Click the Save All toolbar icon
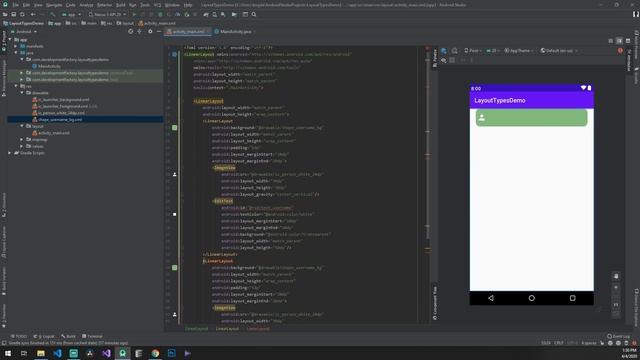Image resolution: width=640 pixels, height=360 pixels. [13, 14]
